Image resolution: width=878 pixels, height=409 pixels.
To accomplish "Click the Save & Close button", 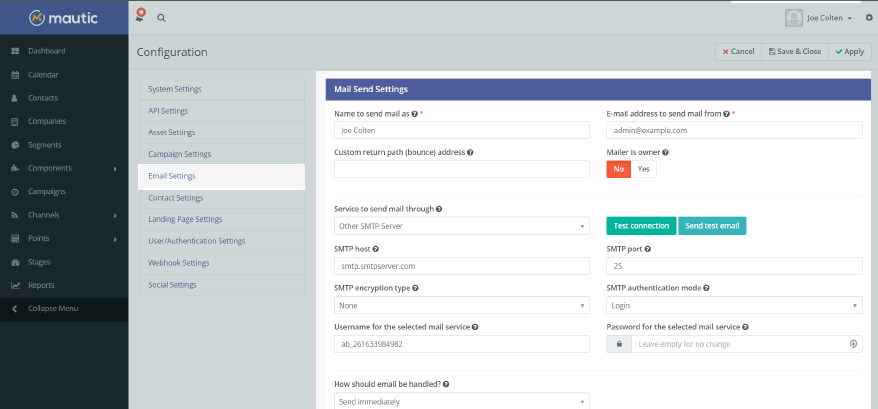I will pyautogui.click(x=794, y=51).
